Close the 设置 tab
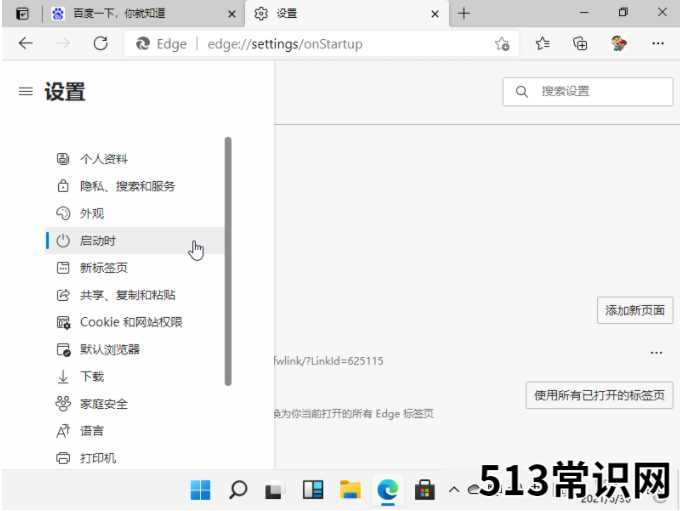This screenshot has width=680, height=511. tap(435, 14)
